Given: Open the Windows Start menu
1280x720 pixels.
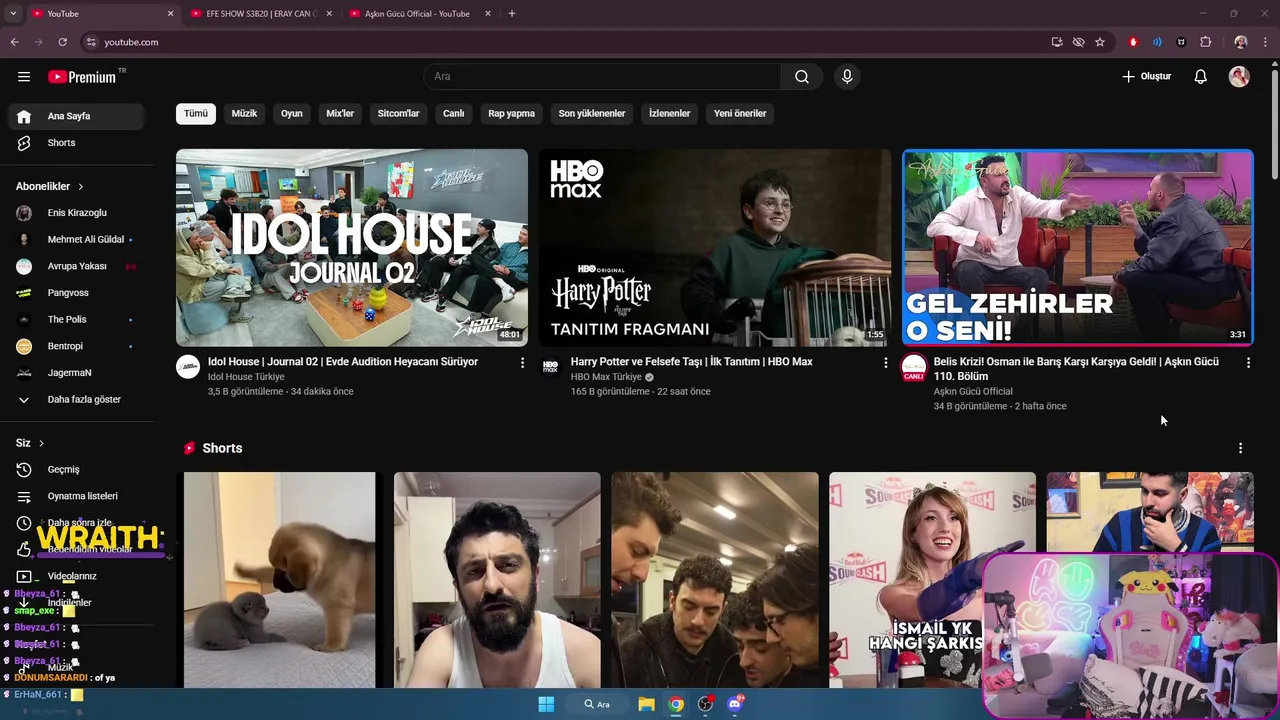Looking at the screenshot, I should pyautogui.click(x=546, y=704).
